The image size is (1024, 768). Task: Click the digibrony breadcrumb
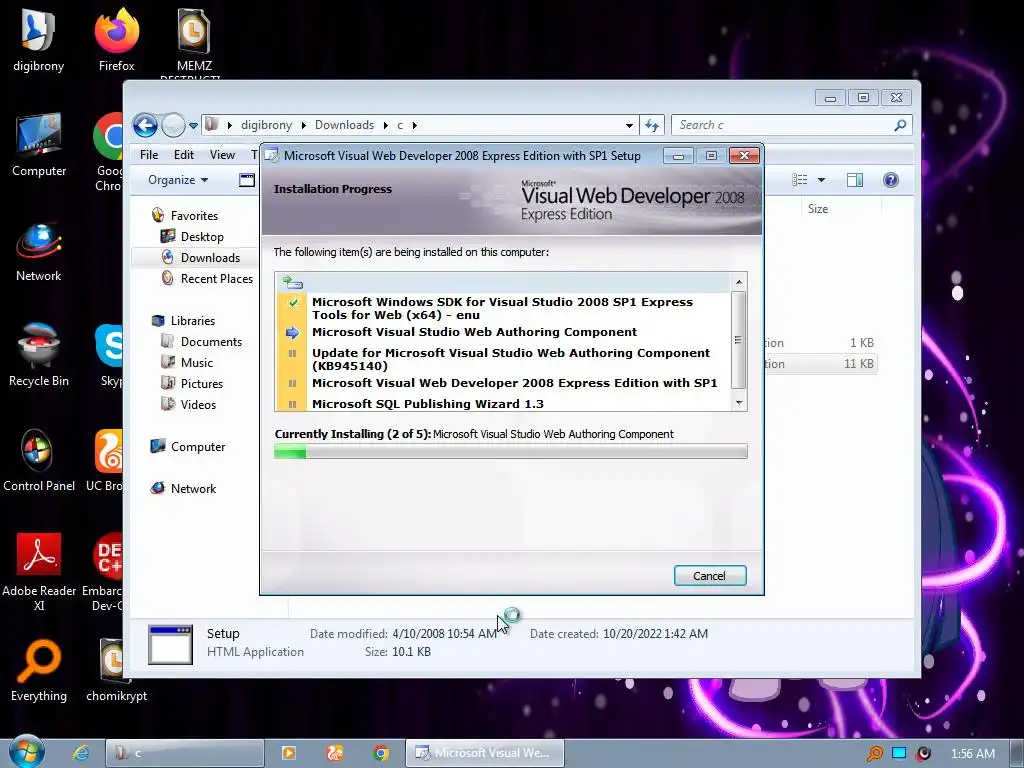pos(266,125)
